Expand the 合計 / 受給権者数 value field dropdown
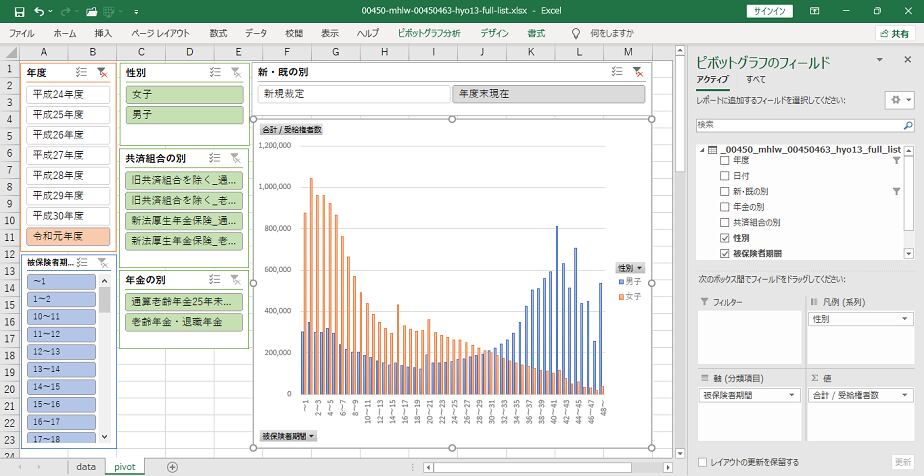Screen dimensions: 924x476 (905, 395)
